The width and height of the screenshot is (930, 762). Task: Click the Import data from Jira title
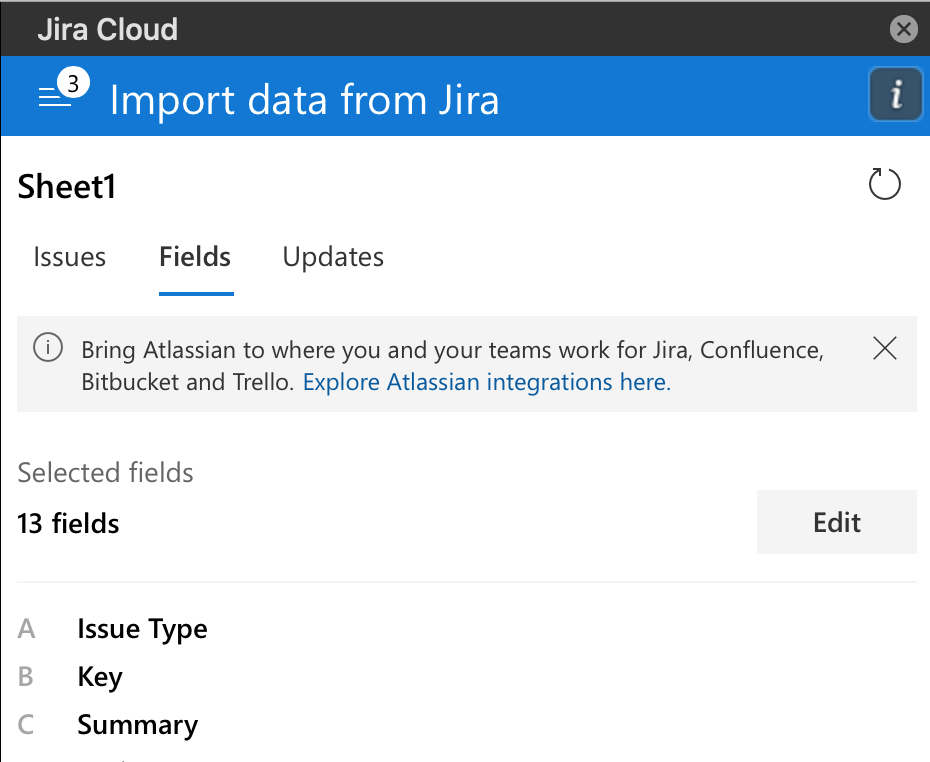click(304, 100)
